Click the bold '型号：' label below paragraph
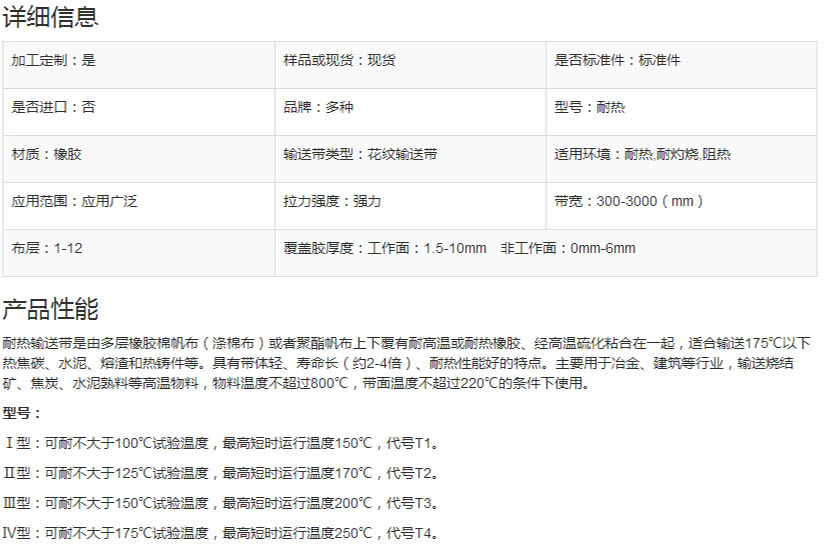The width and height of the screenshot is (824, 548). [22, 413]
